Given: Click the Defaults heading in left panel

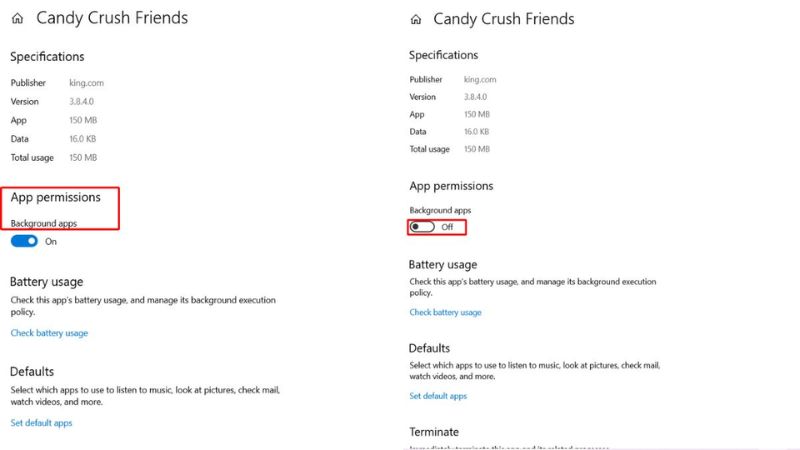Looking at the screenshot, I should click(32, 371).
